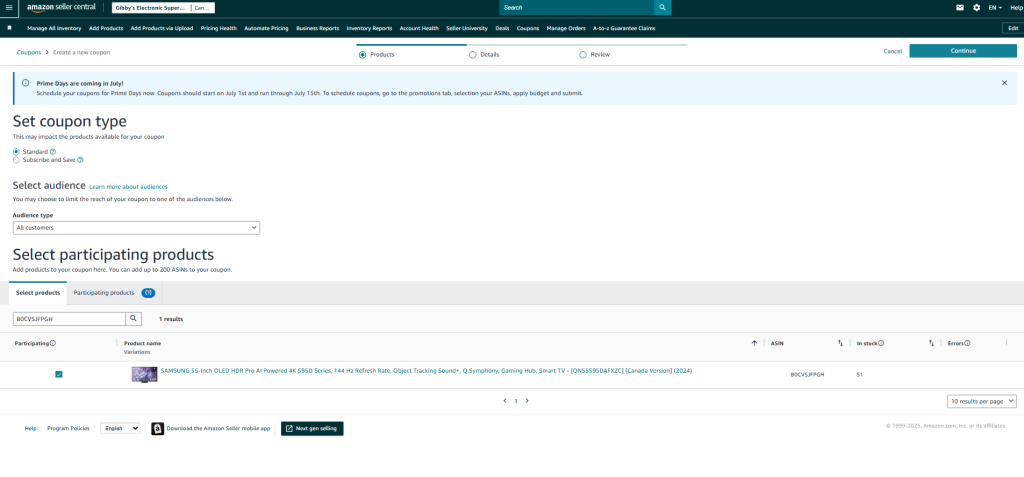Open Learn more about audiences link
The width and height of the screenshot is (1024, 477).
tap(128, 187)
